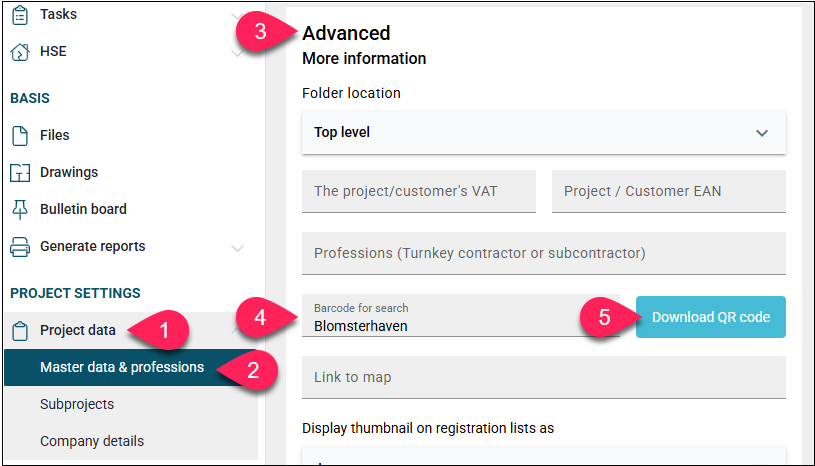Click the HSE house icon

(20, 52)
